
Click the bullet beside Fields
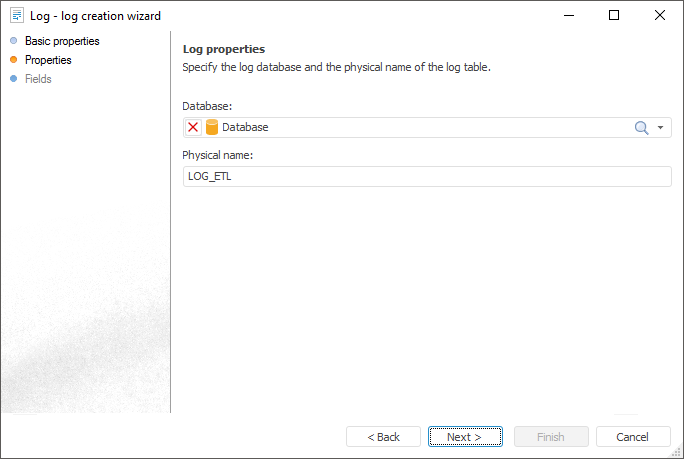point(14,79)
